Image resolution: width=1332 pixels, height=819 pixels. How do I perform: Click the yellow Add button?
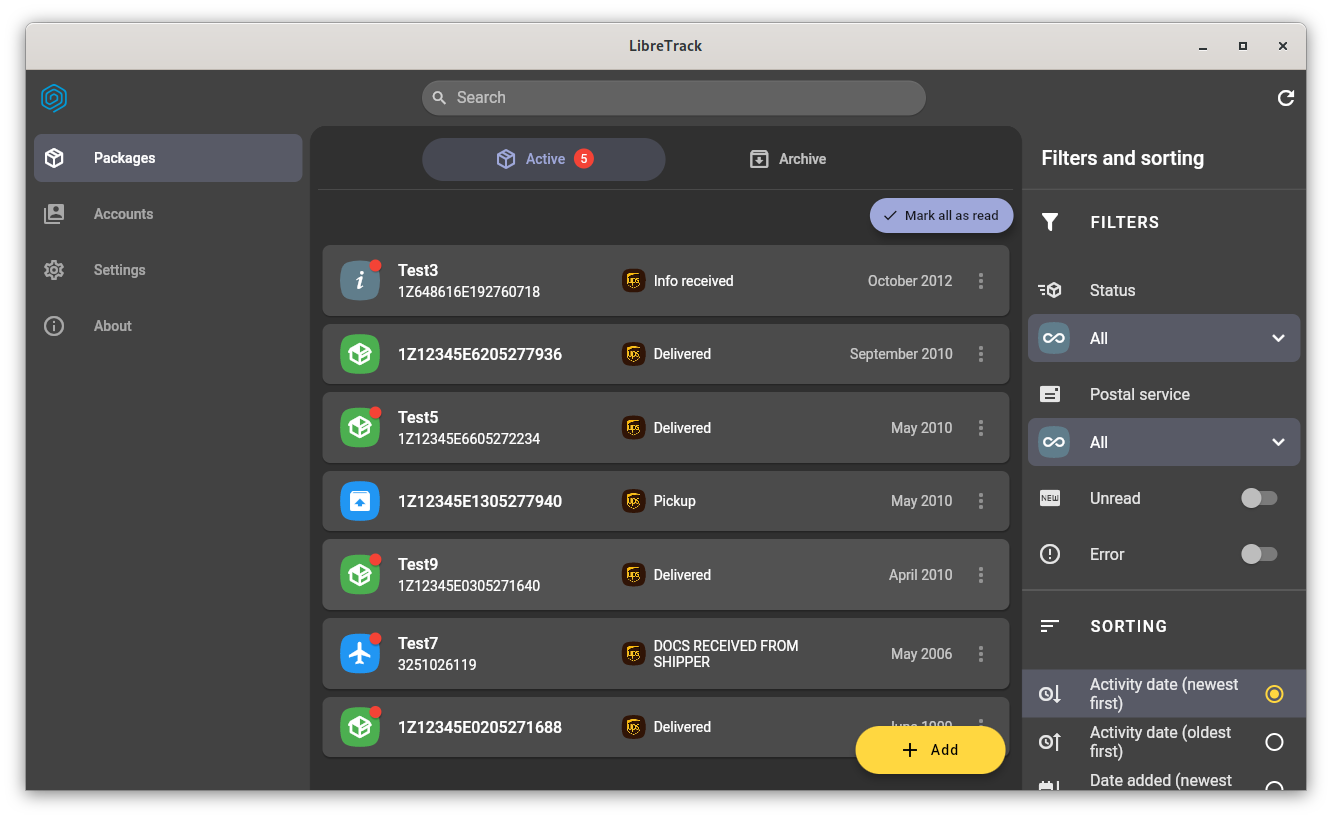point(930,750)
